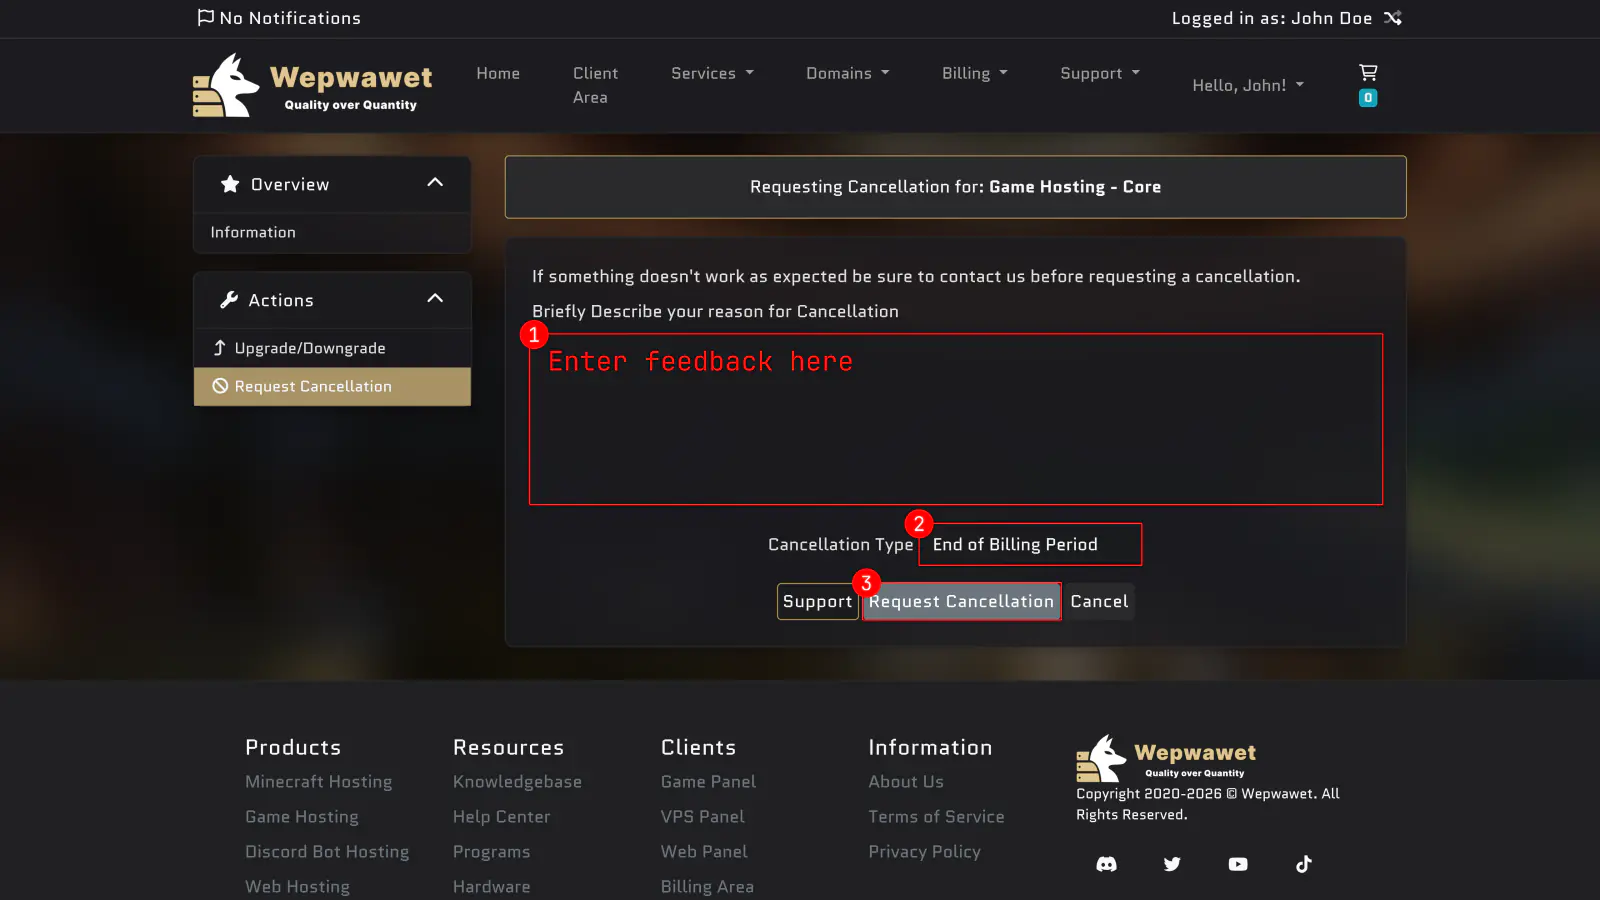Open the Hello, John! account menu
Viewport: 1600px width, 900px height.
point(1247,85)
